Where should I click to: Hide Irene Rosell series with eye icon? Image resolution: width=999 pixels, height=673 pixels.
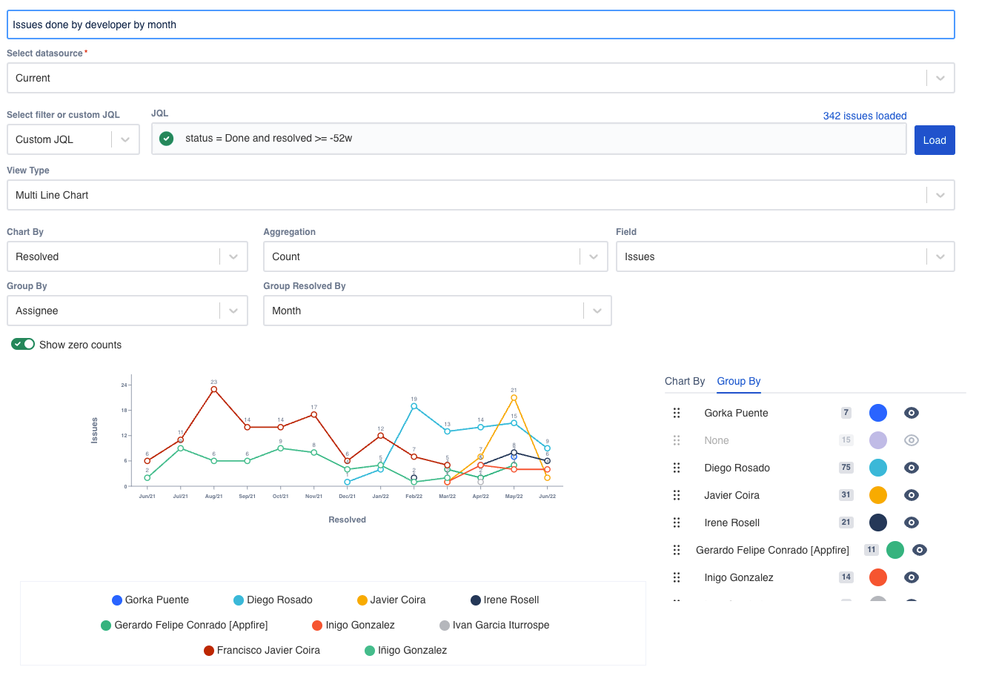(911, 523)
